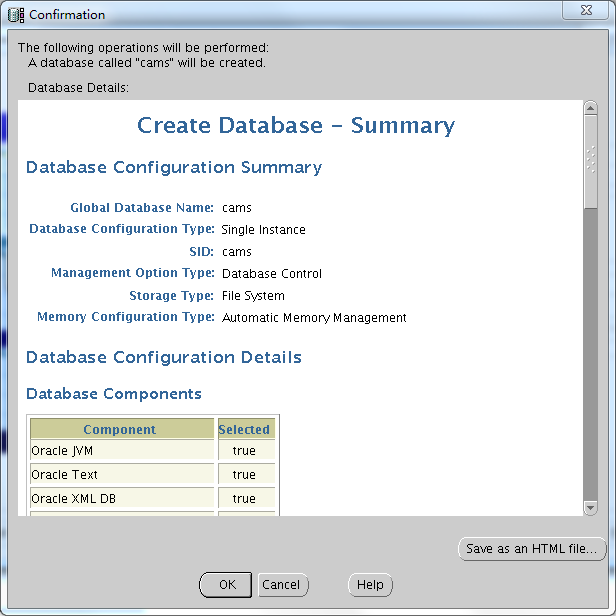The width and height of the screenshot is (616, 616).
Task: Click the 'database called cams will be created' line
Action: point(147,63)
